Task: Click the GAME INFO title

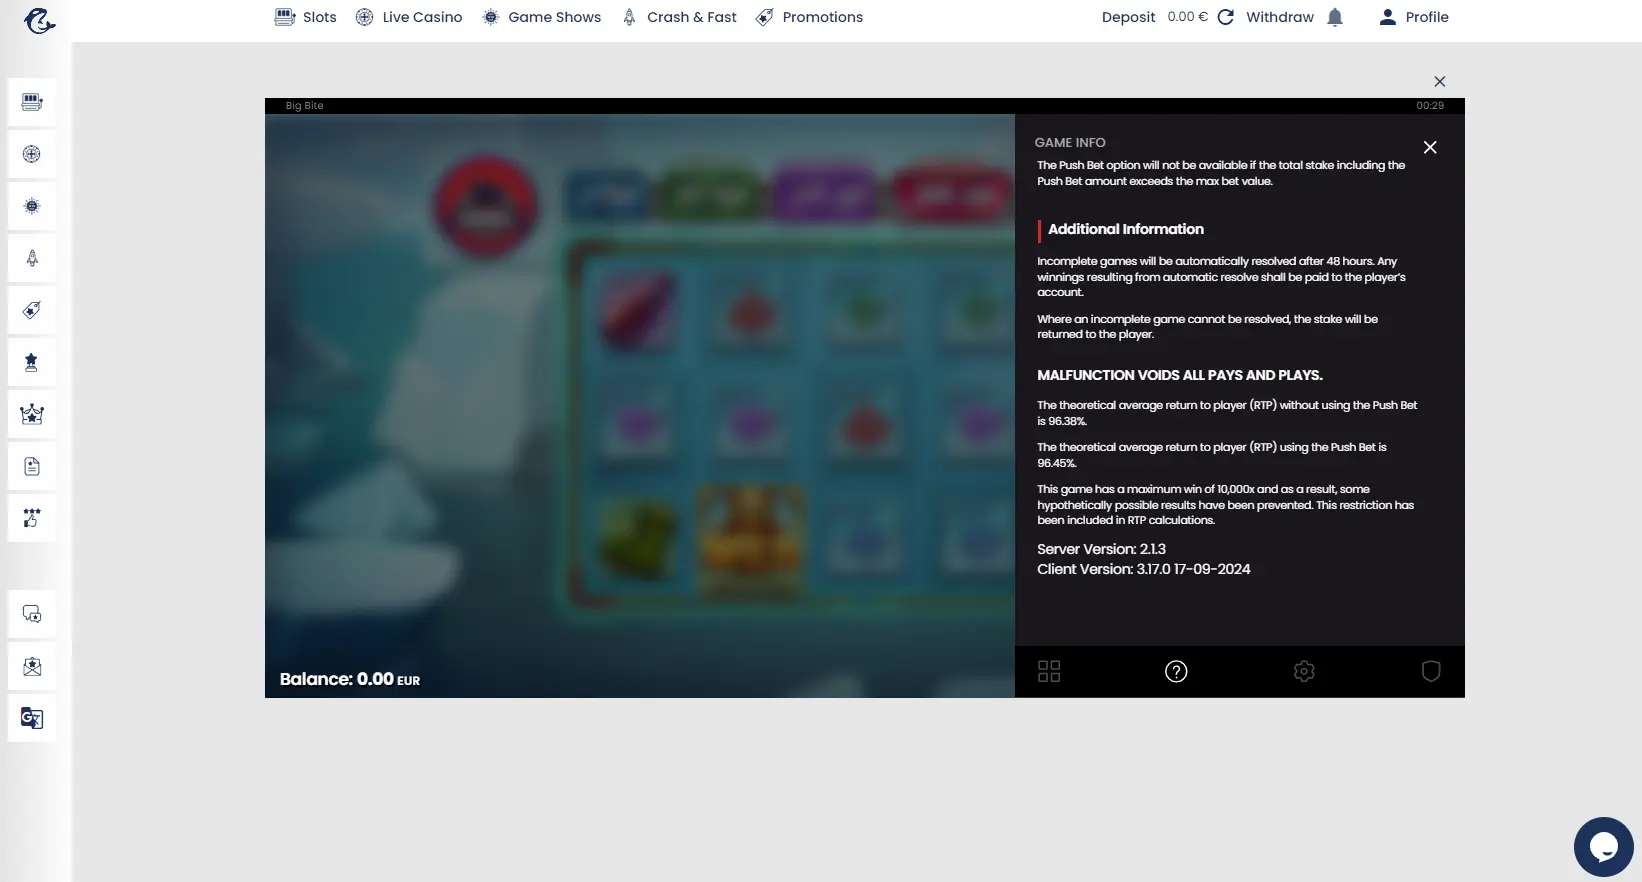Action: [1070, 143]
